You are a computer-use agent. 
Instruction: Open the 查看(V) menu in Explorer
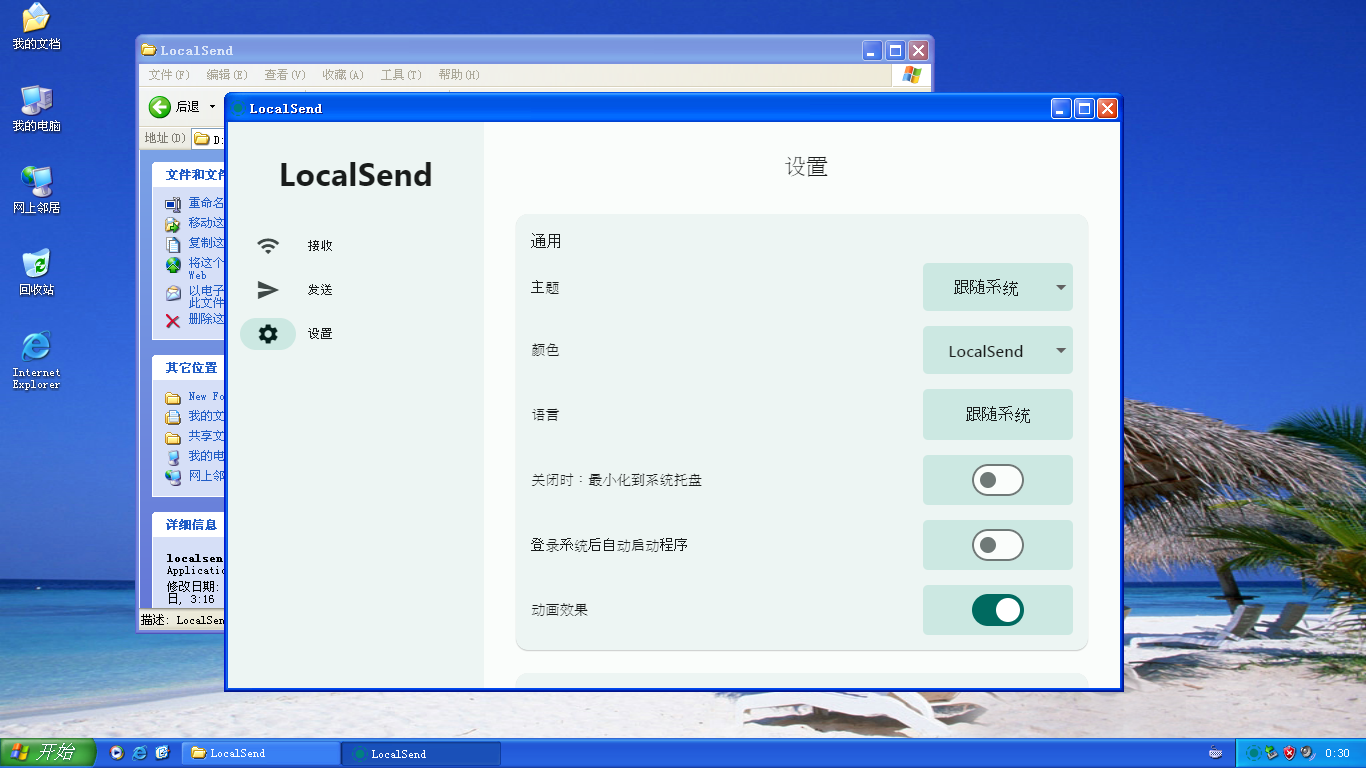click(x=284, y=75)
